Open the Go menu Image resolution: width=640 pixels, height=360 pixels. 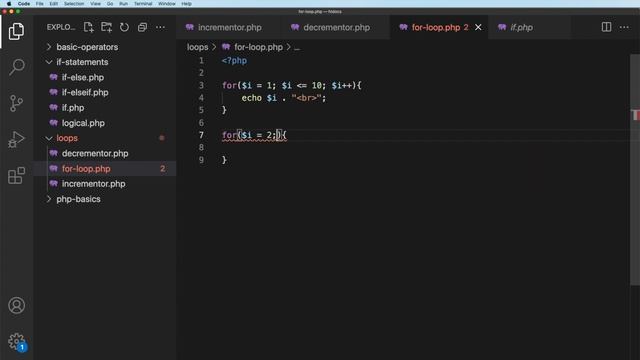point(110,4)
